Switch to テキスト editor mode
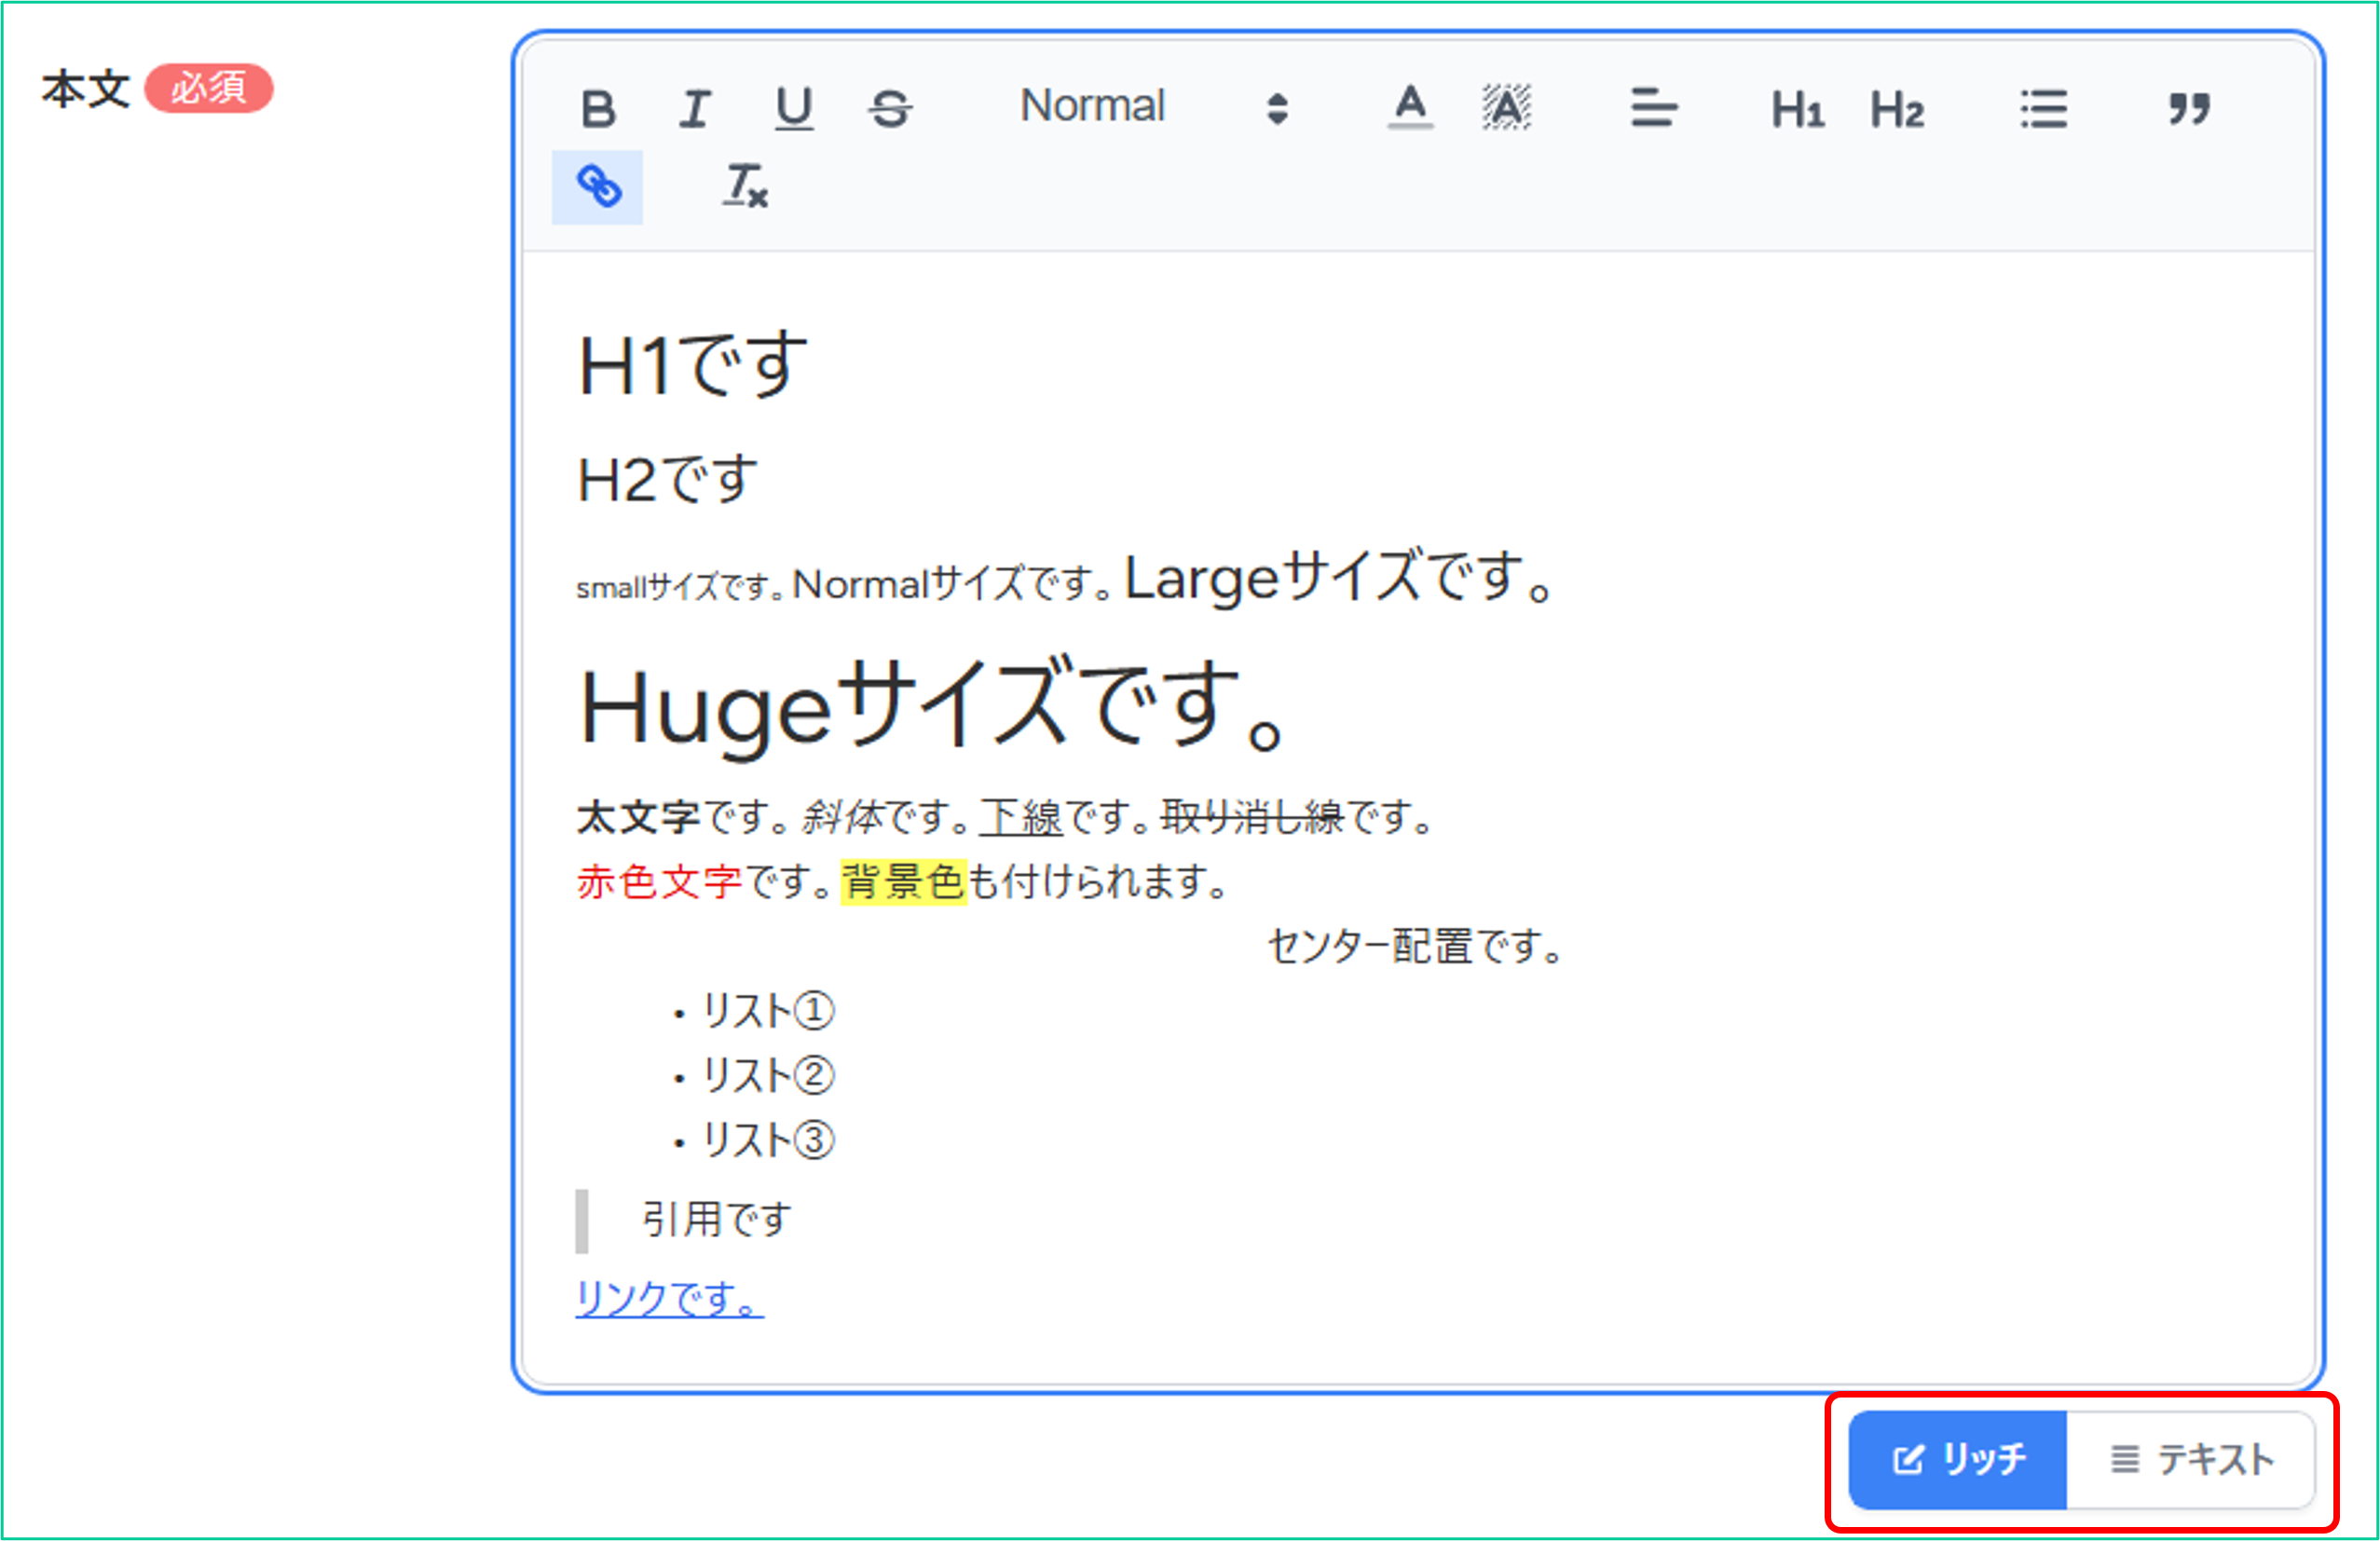The height and width of the screenshot is (1541, 2380). pos(2191,1460)
